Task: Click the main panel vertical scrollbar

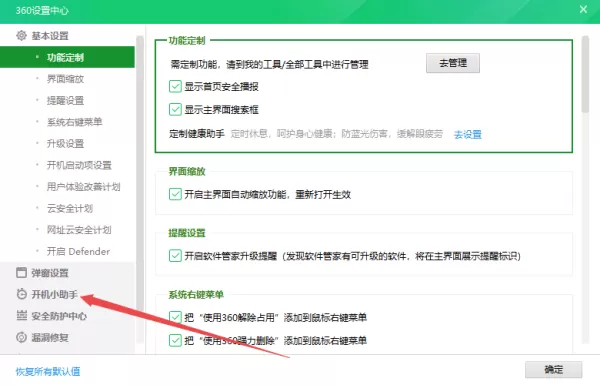Action: [585, 75]
